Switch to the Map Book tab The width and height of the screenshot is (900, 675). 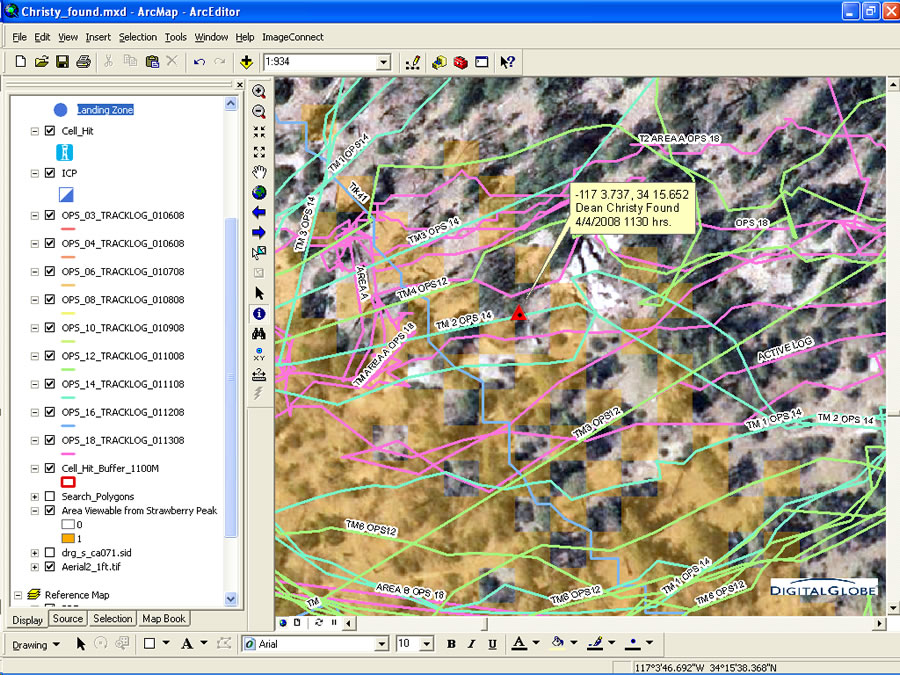(x=163, y=619)
